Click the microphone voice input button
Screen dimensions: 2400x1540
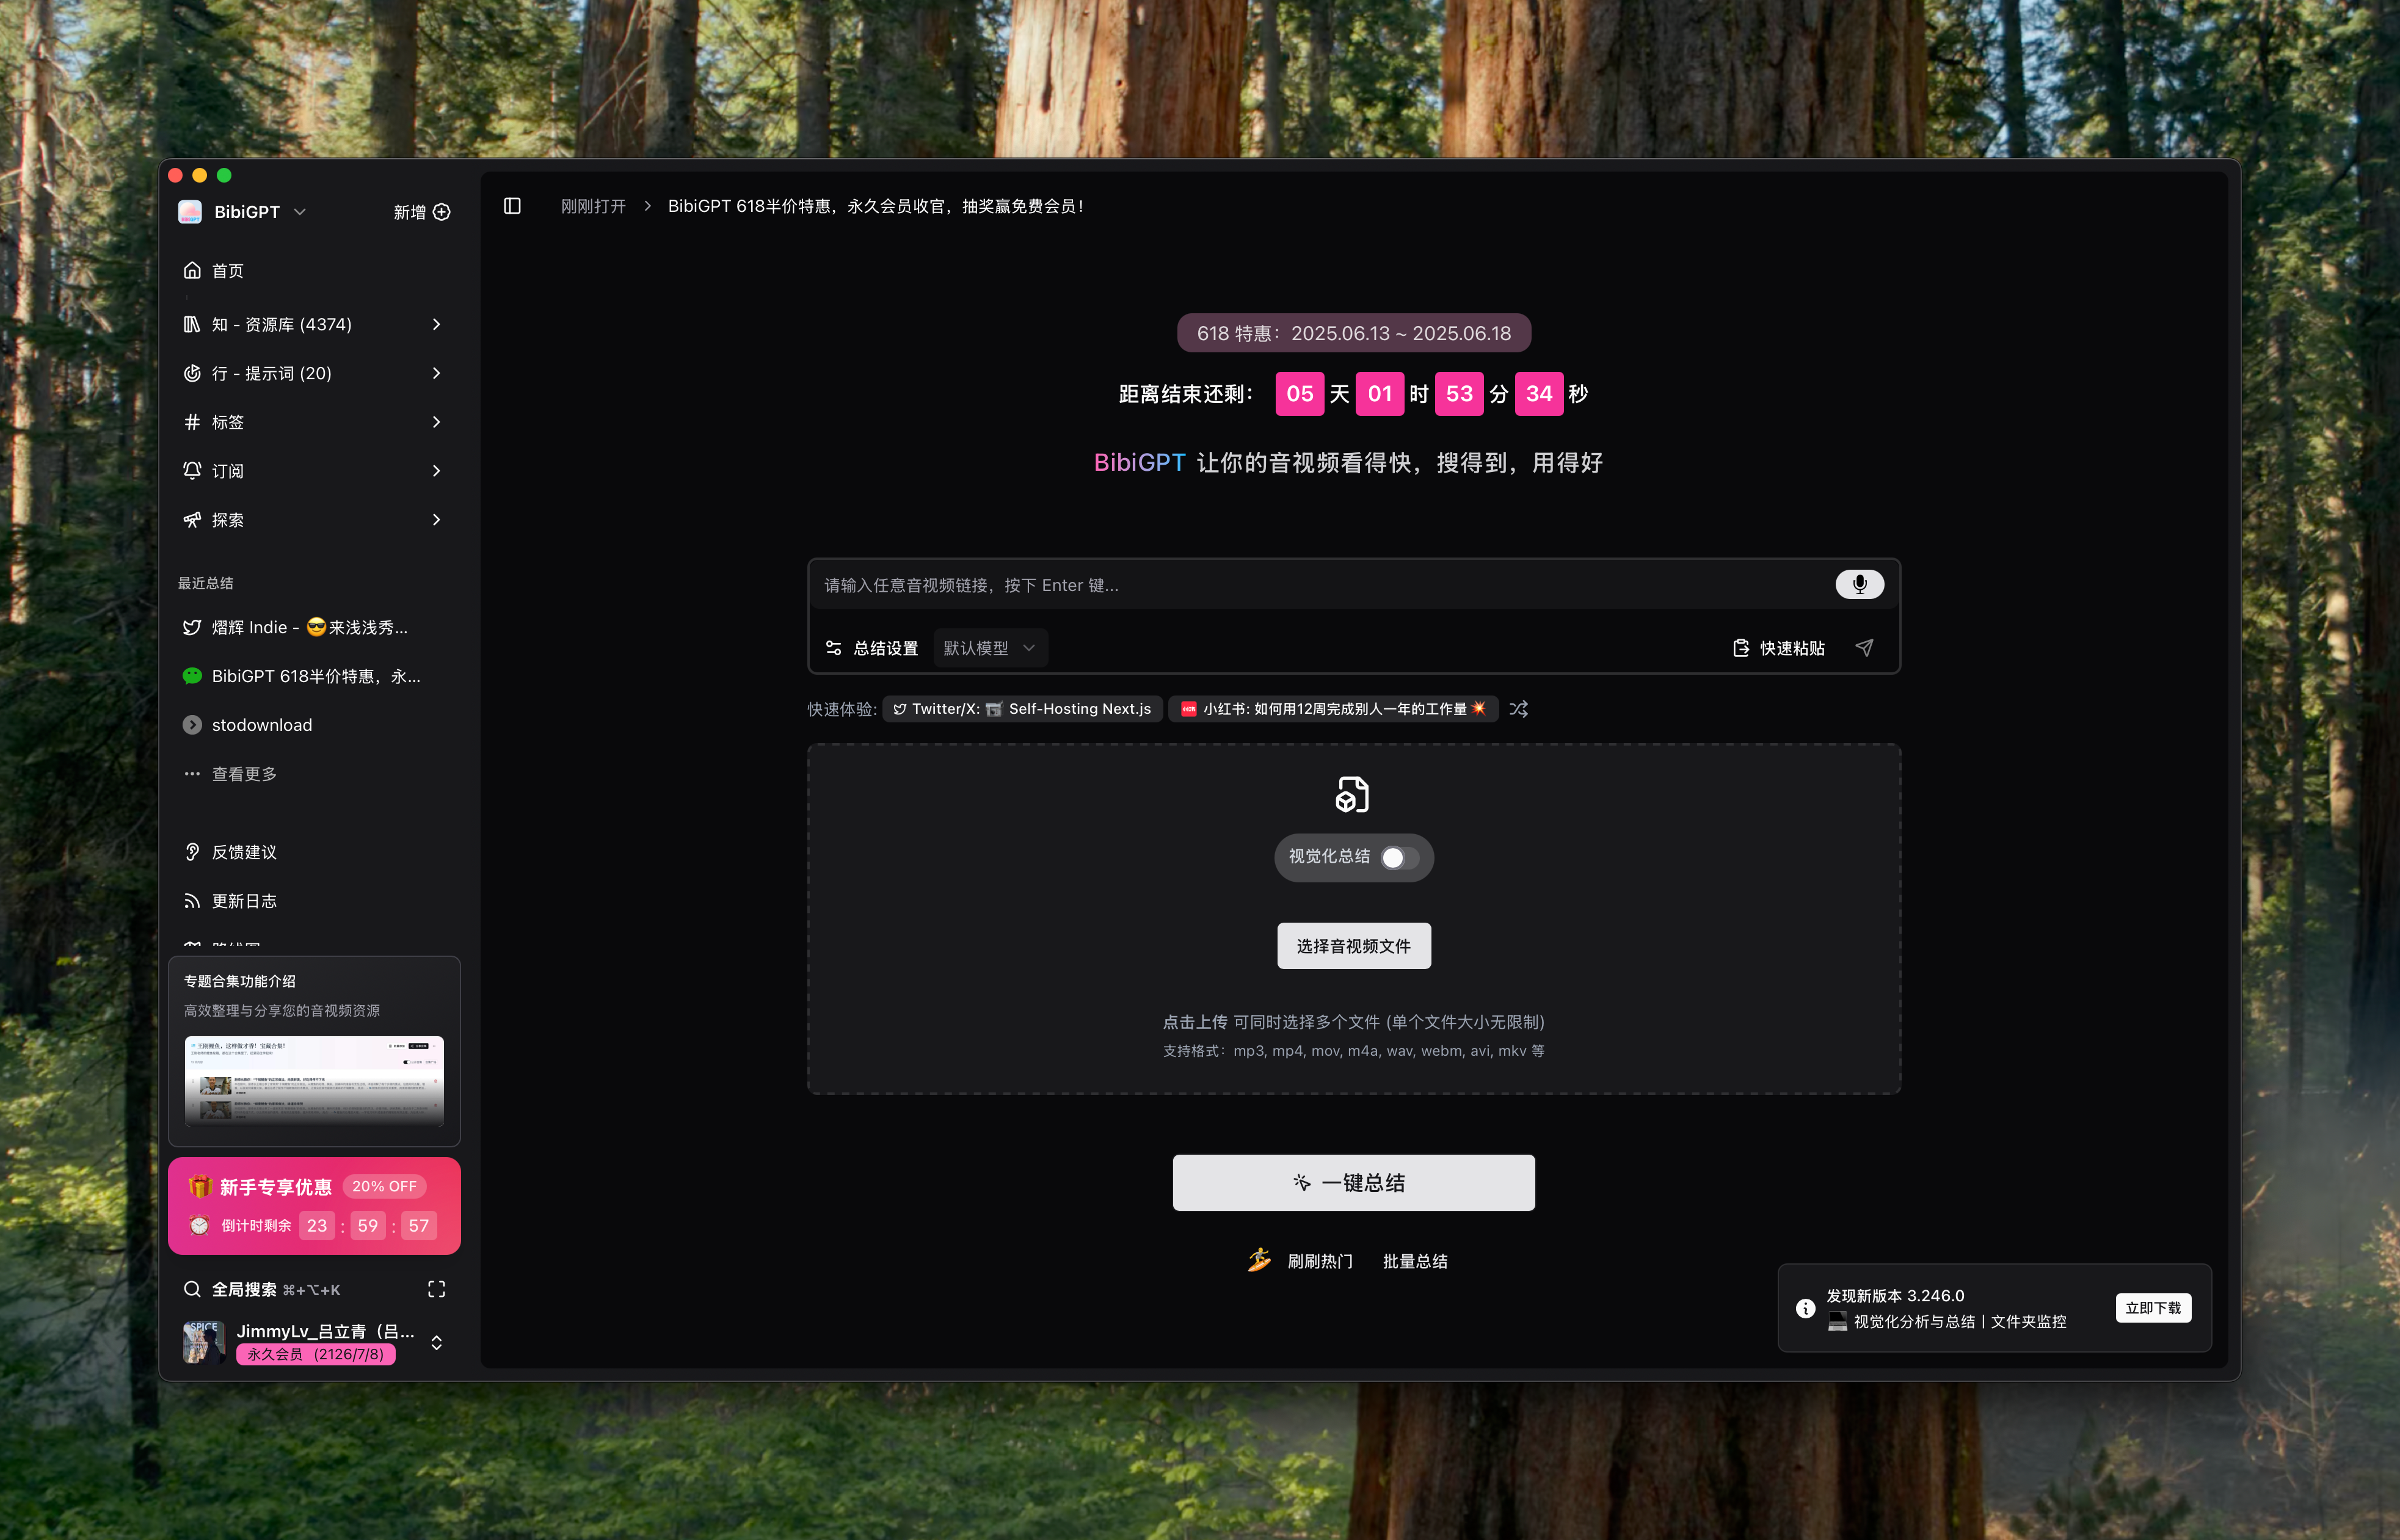pyautogui.click(x=1859, y=584)
